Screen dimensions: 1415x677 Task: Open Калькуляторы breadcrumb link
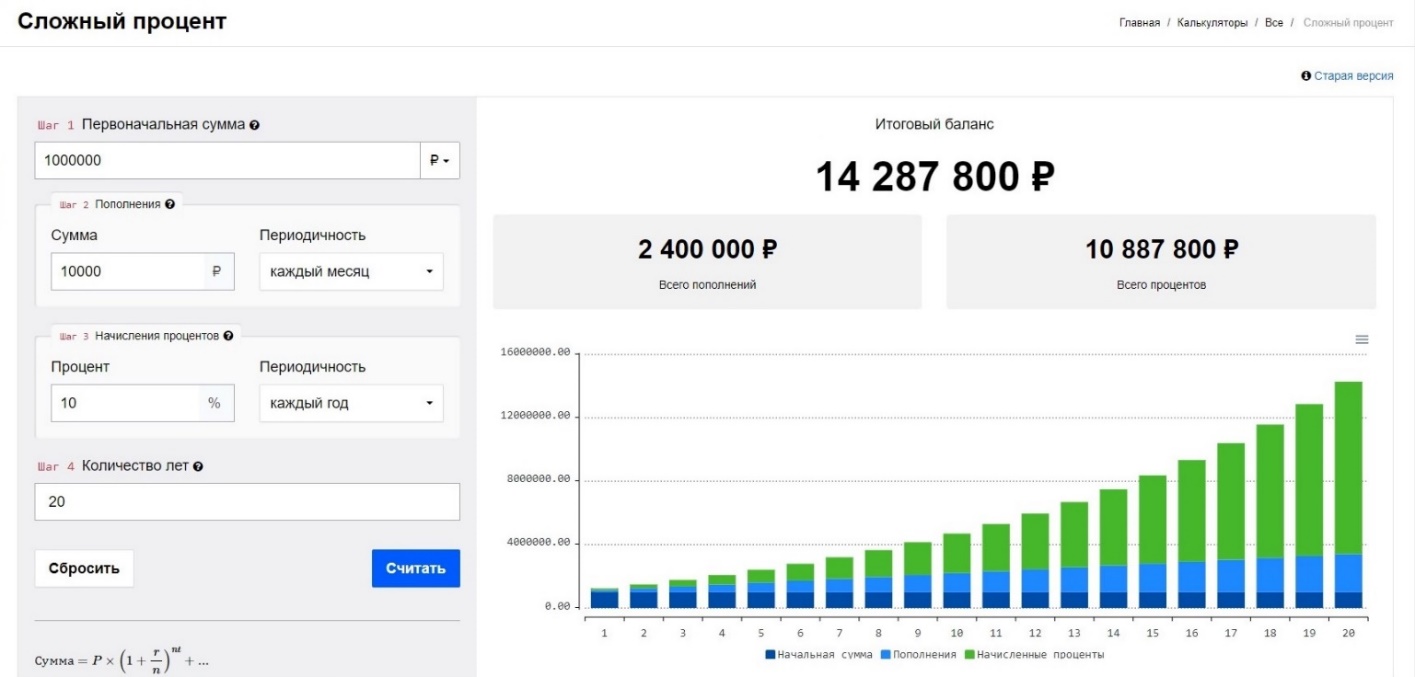(x=1212, y=23)
